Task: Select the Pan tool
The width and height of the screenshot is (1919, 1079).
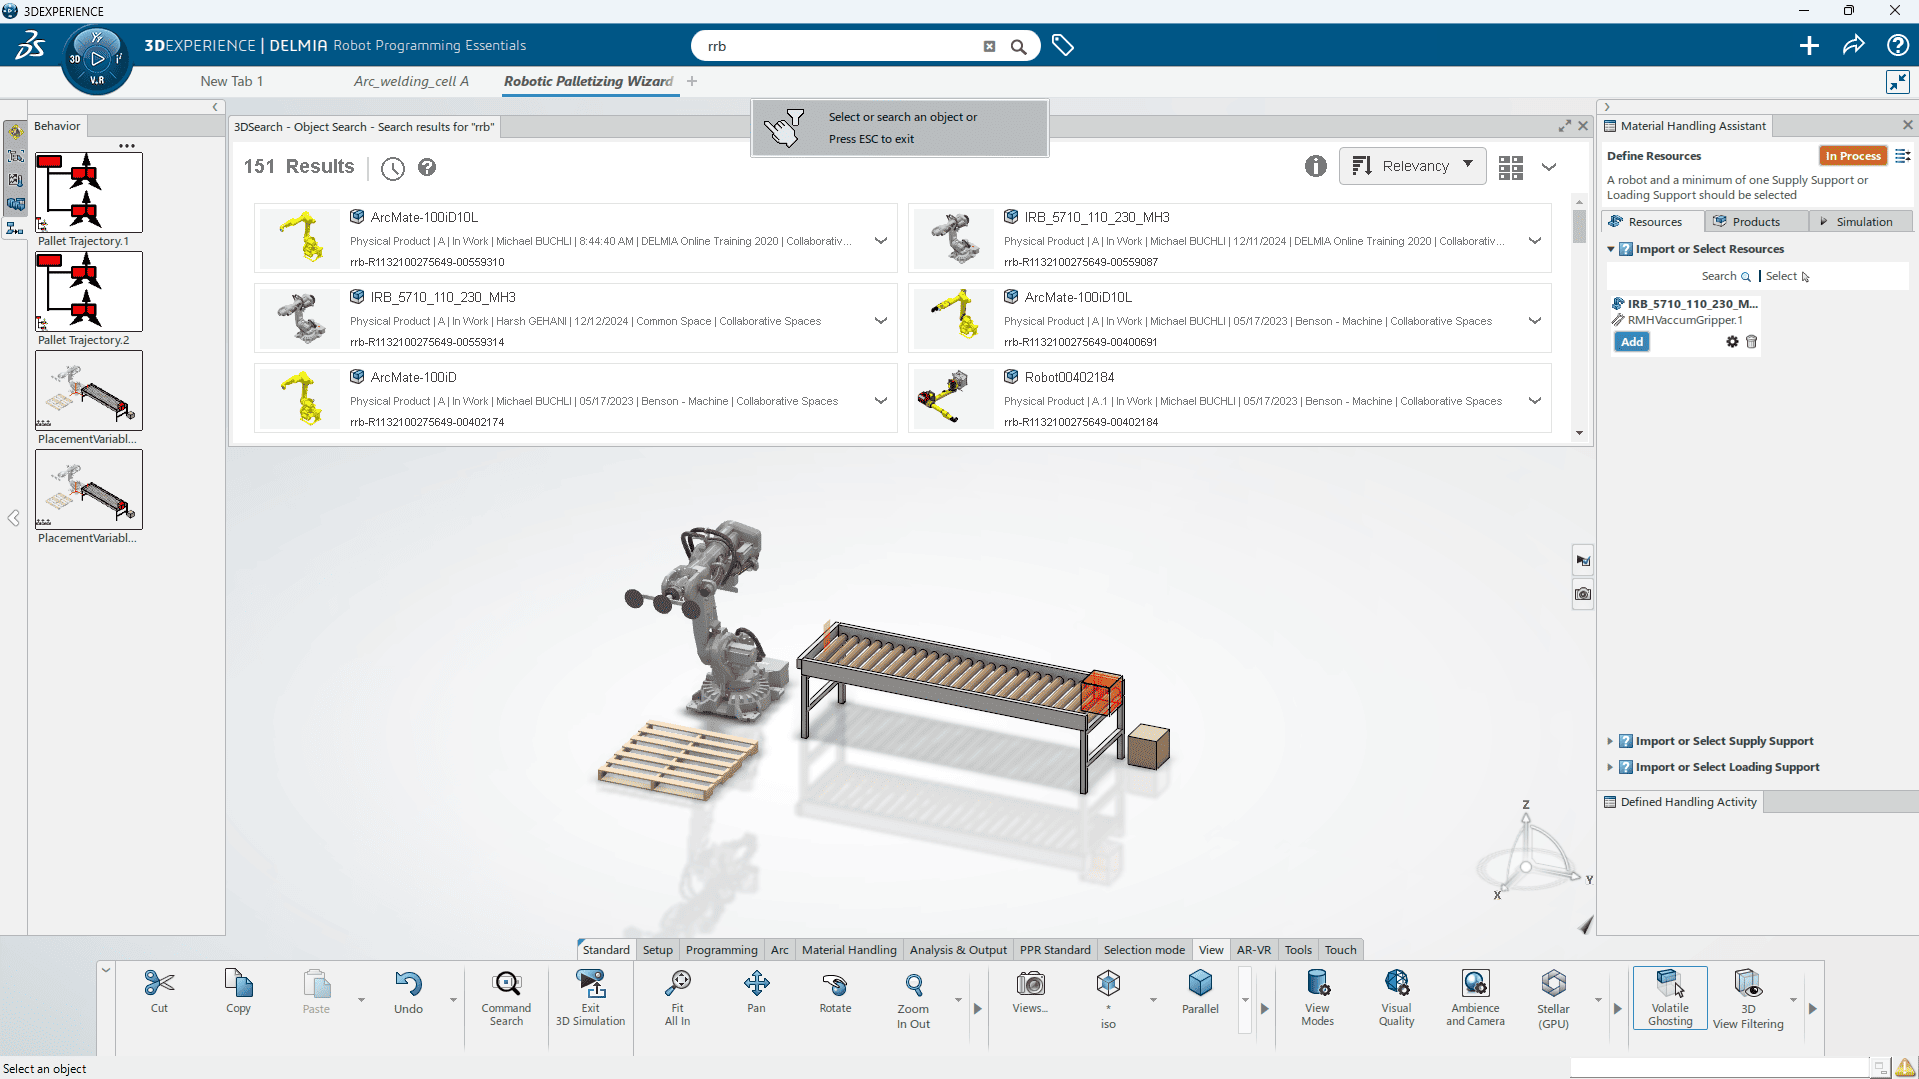Action: pos(757,997)
